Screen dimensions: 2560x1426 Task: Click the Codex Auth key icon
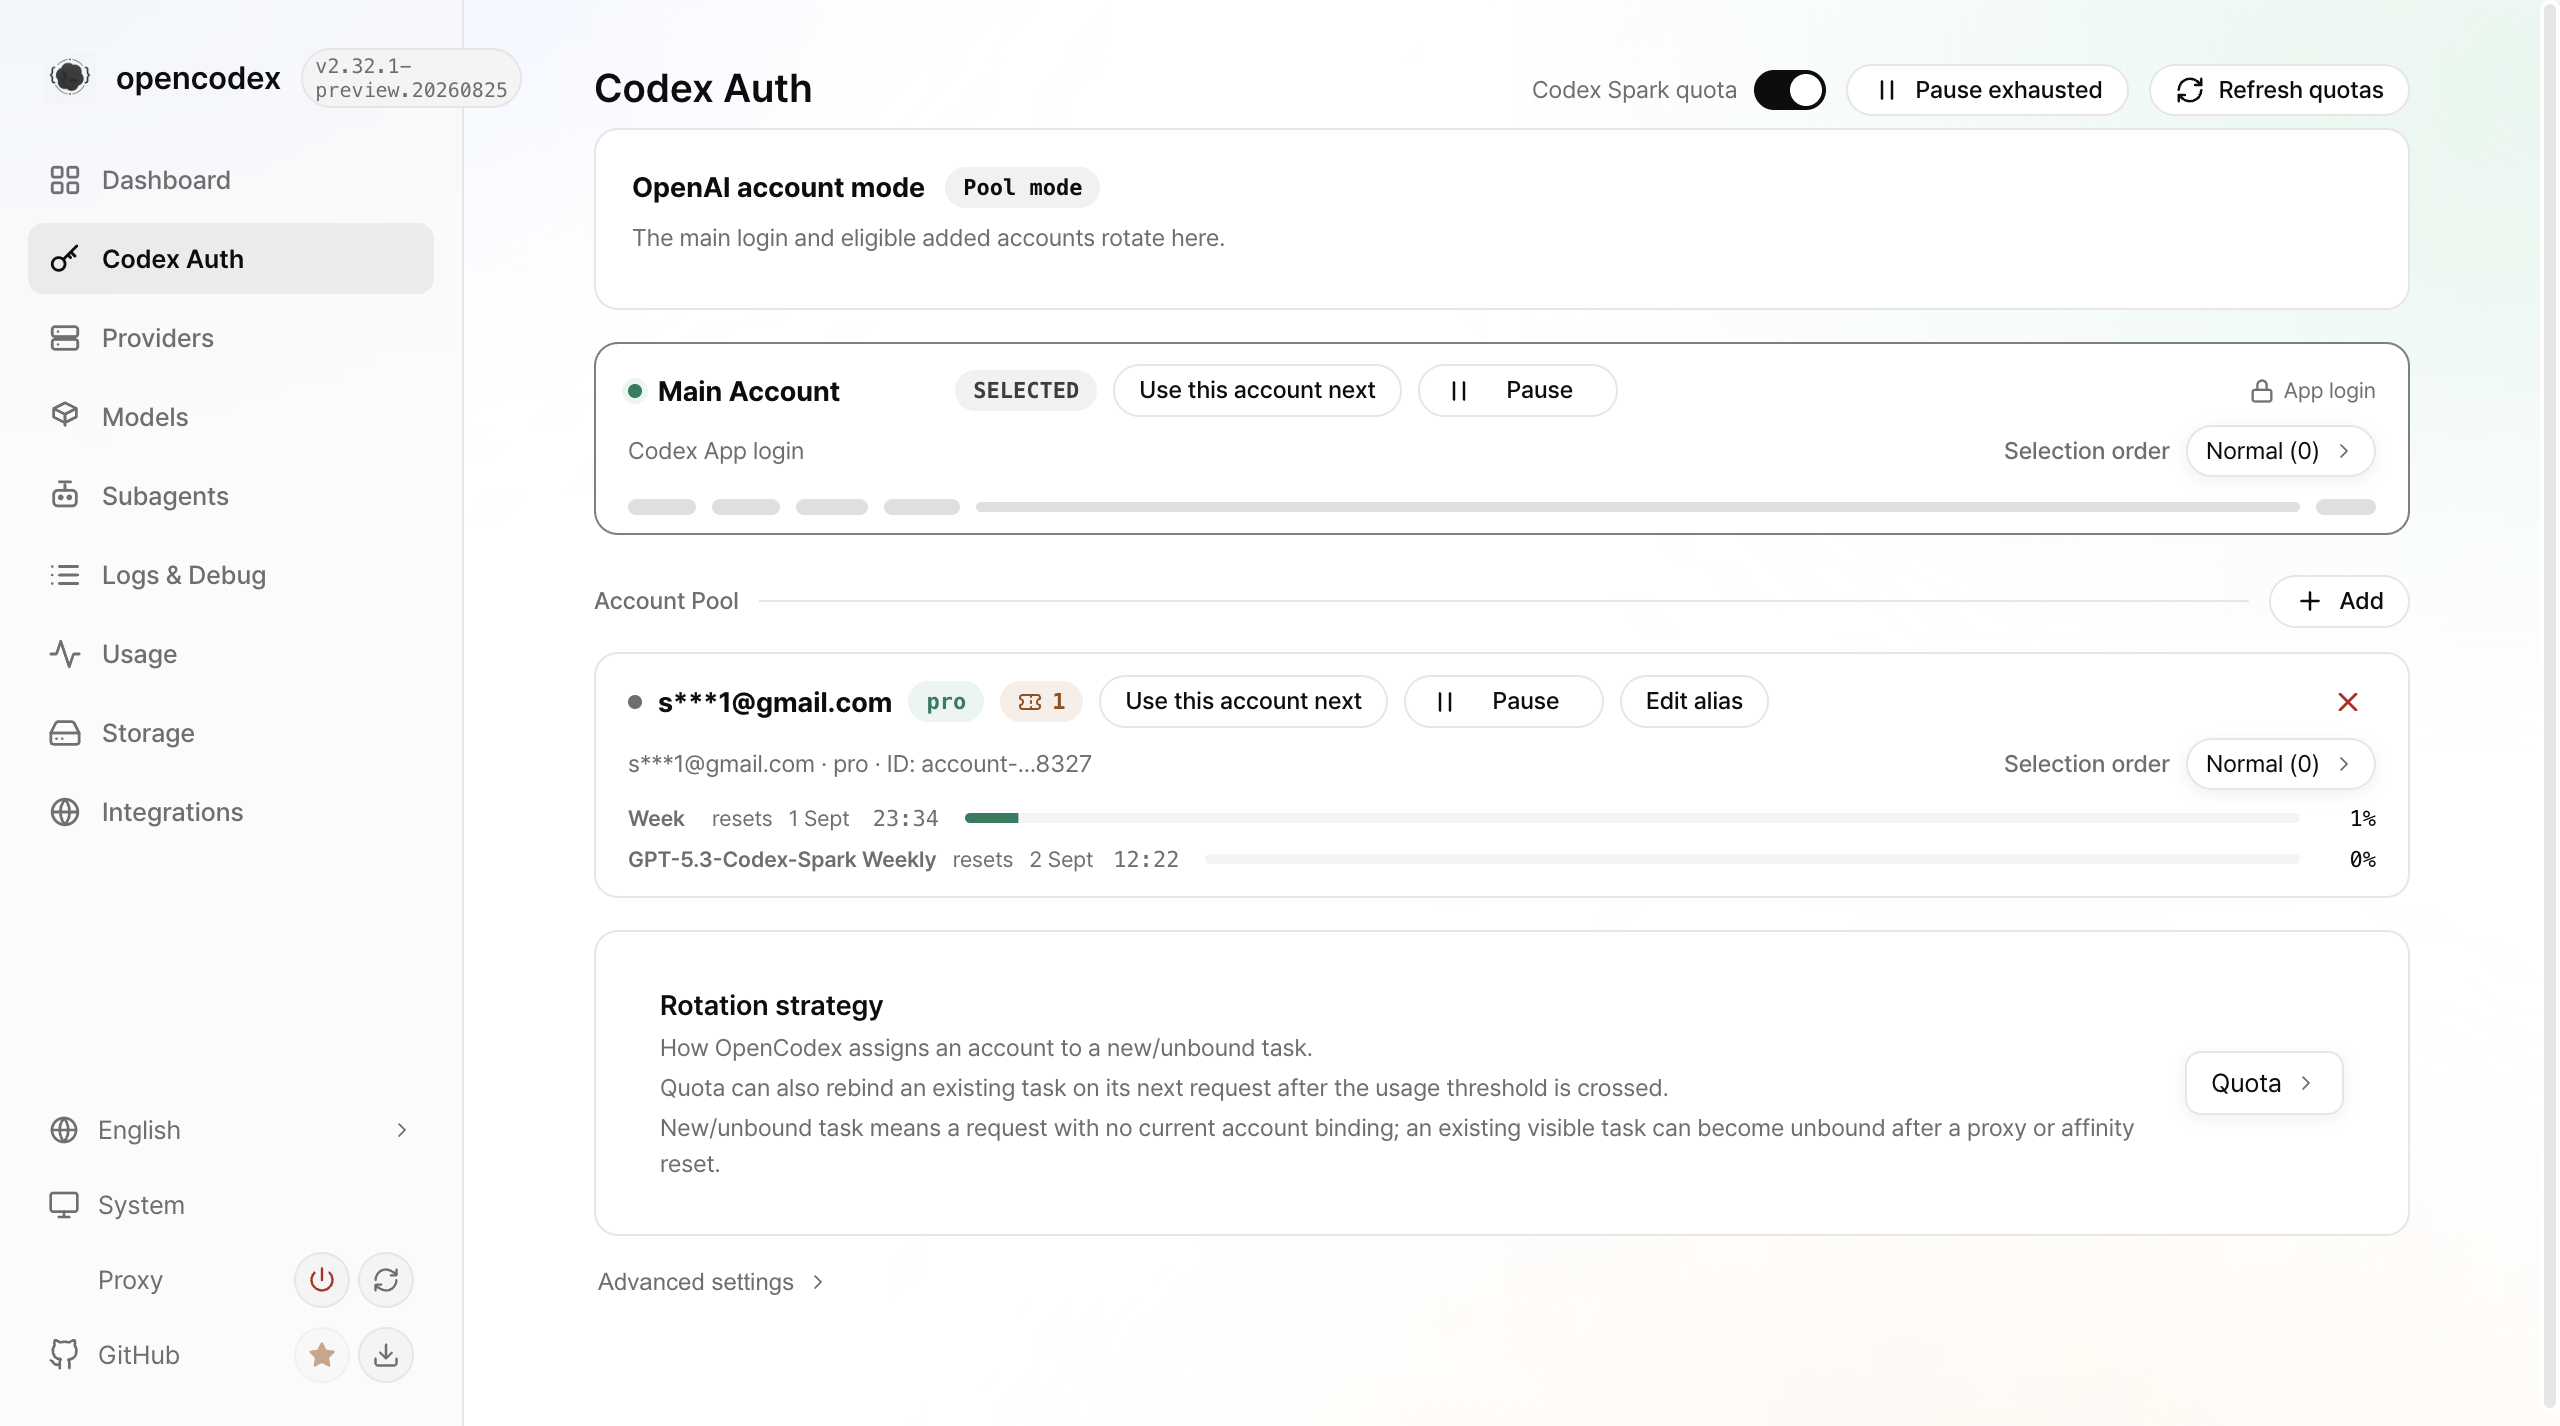65,259
